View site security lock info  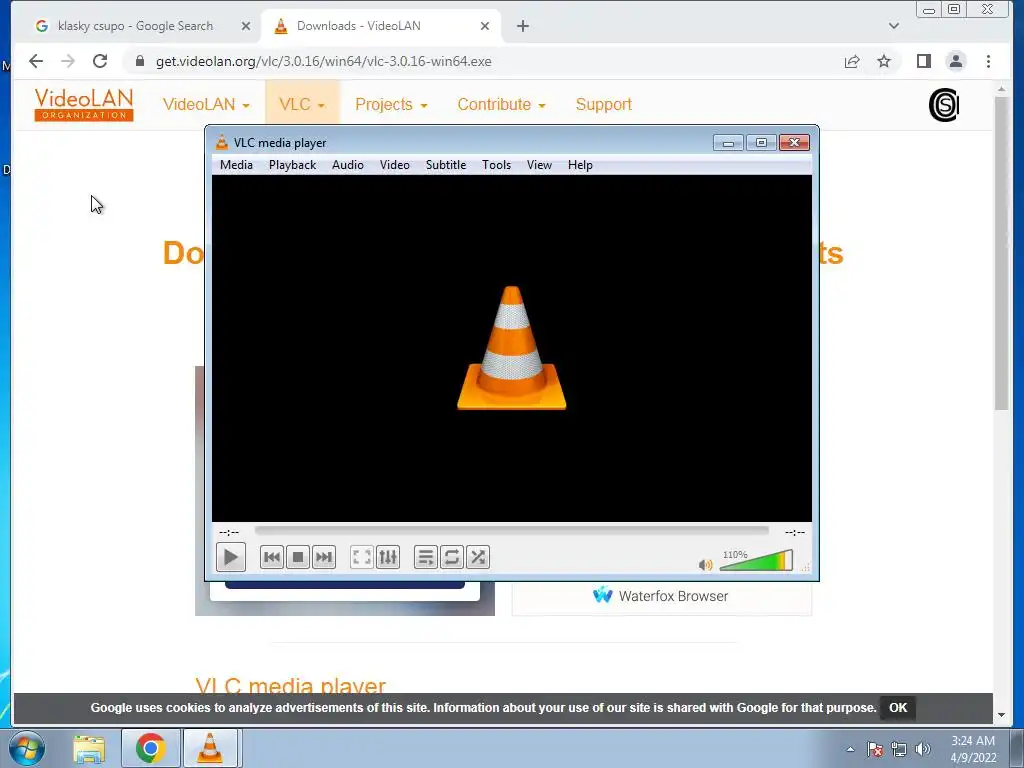[139, 61]
